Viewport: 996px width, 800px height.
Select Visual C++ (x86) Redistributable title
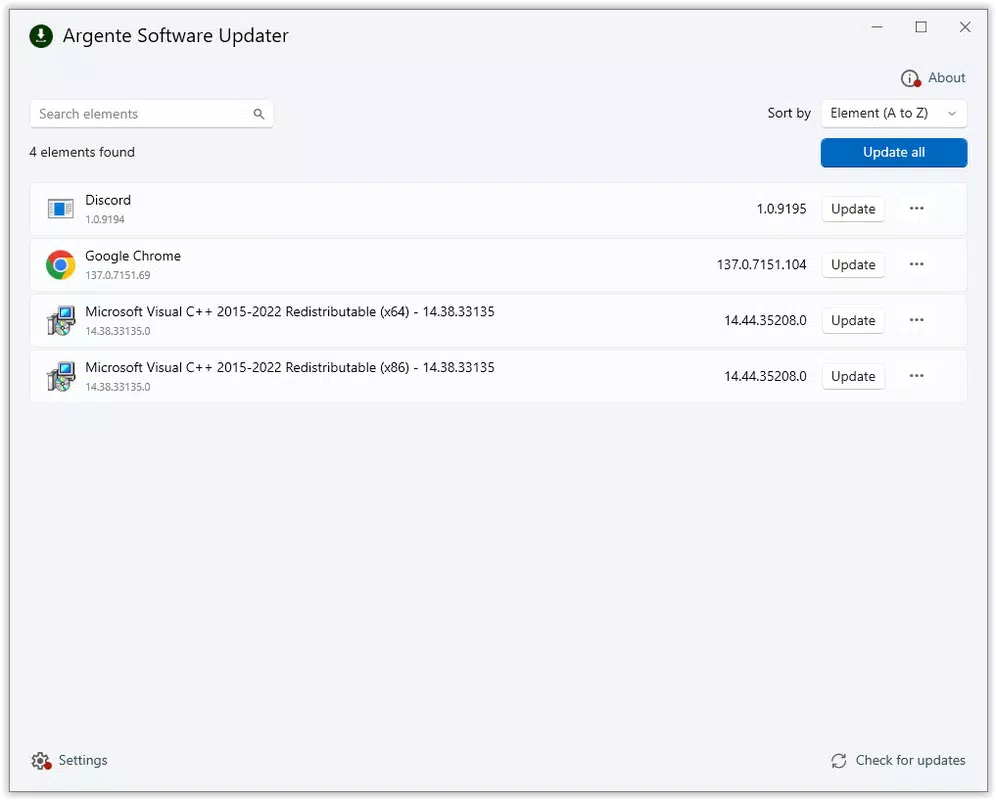(x=290, y=368)
